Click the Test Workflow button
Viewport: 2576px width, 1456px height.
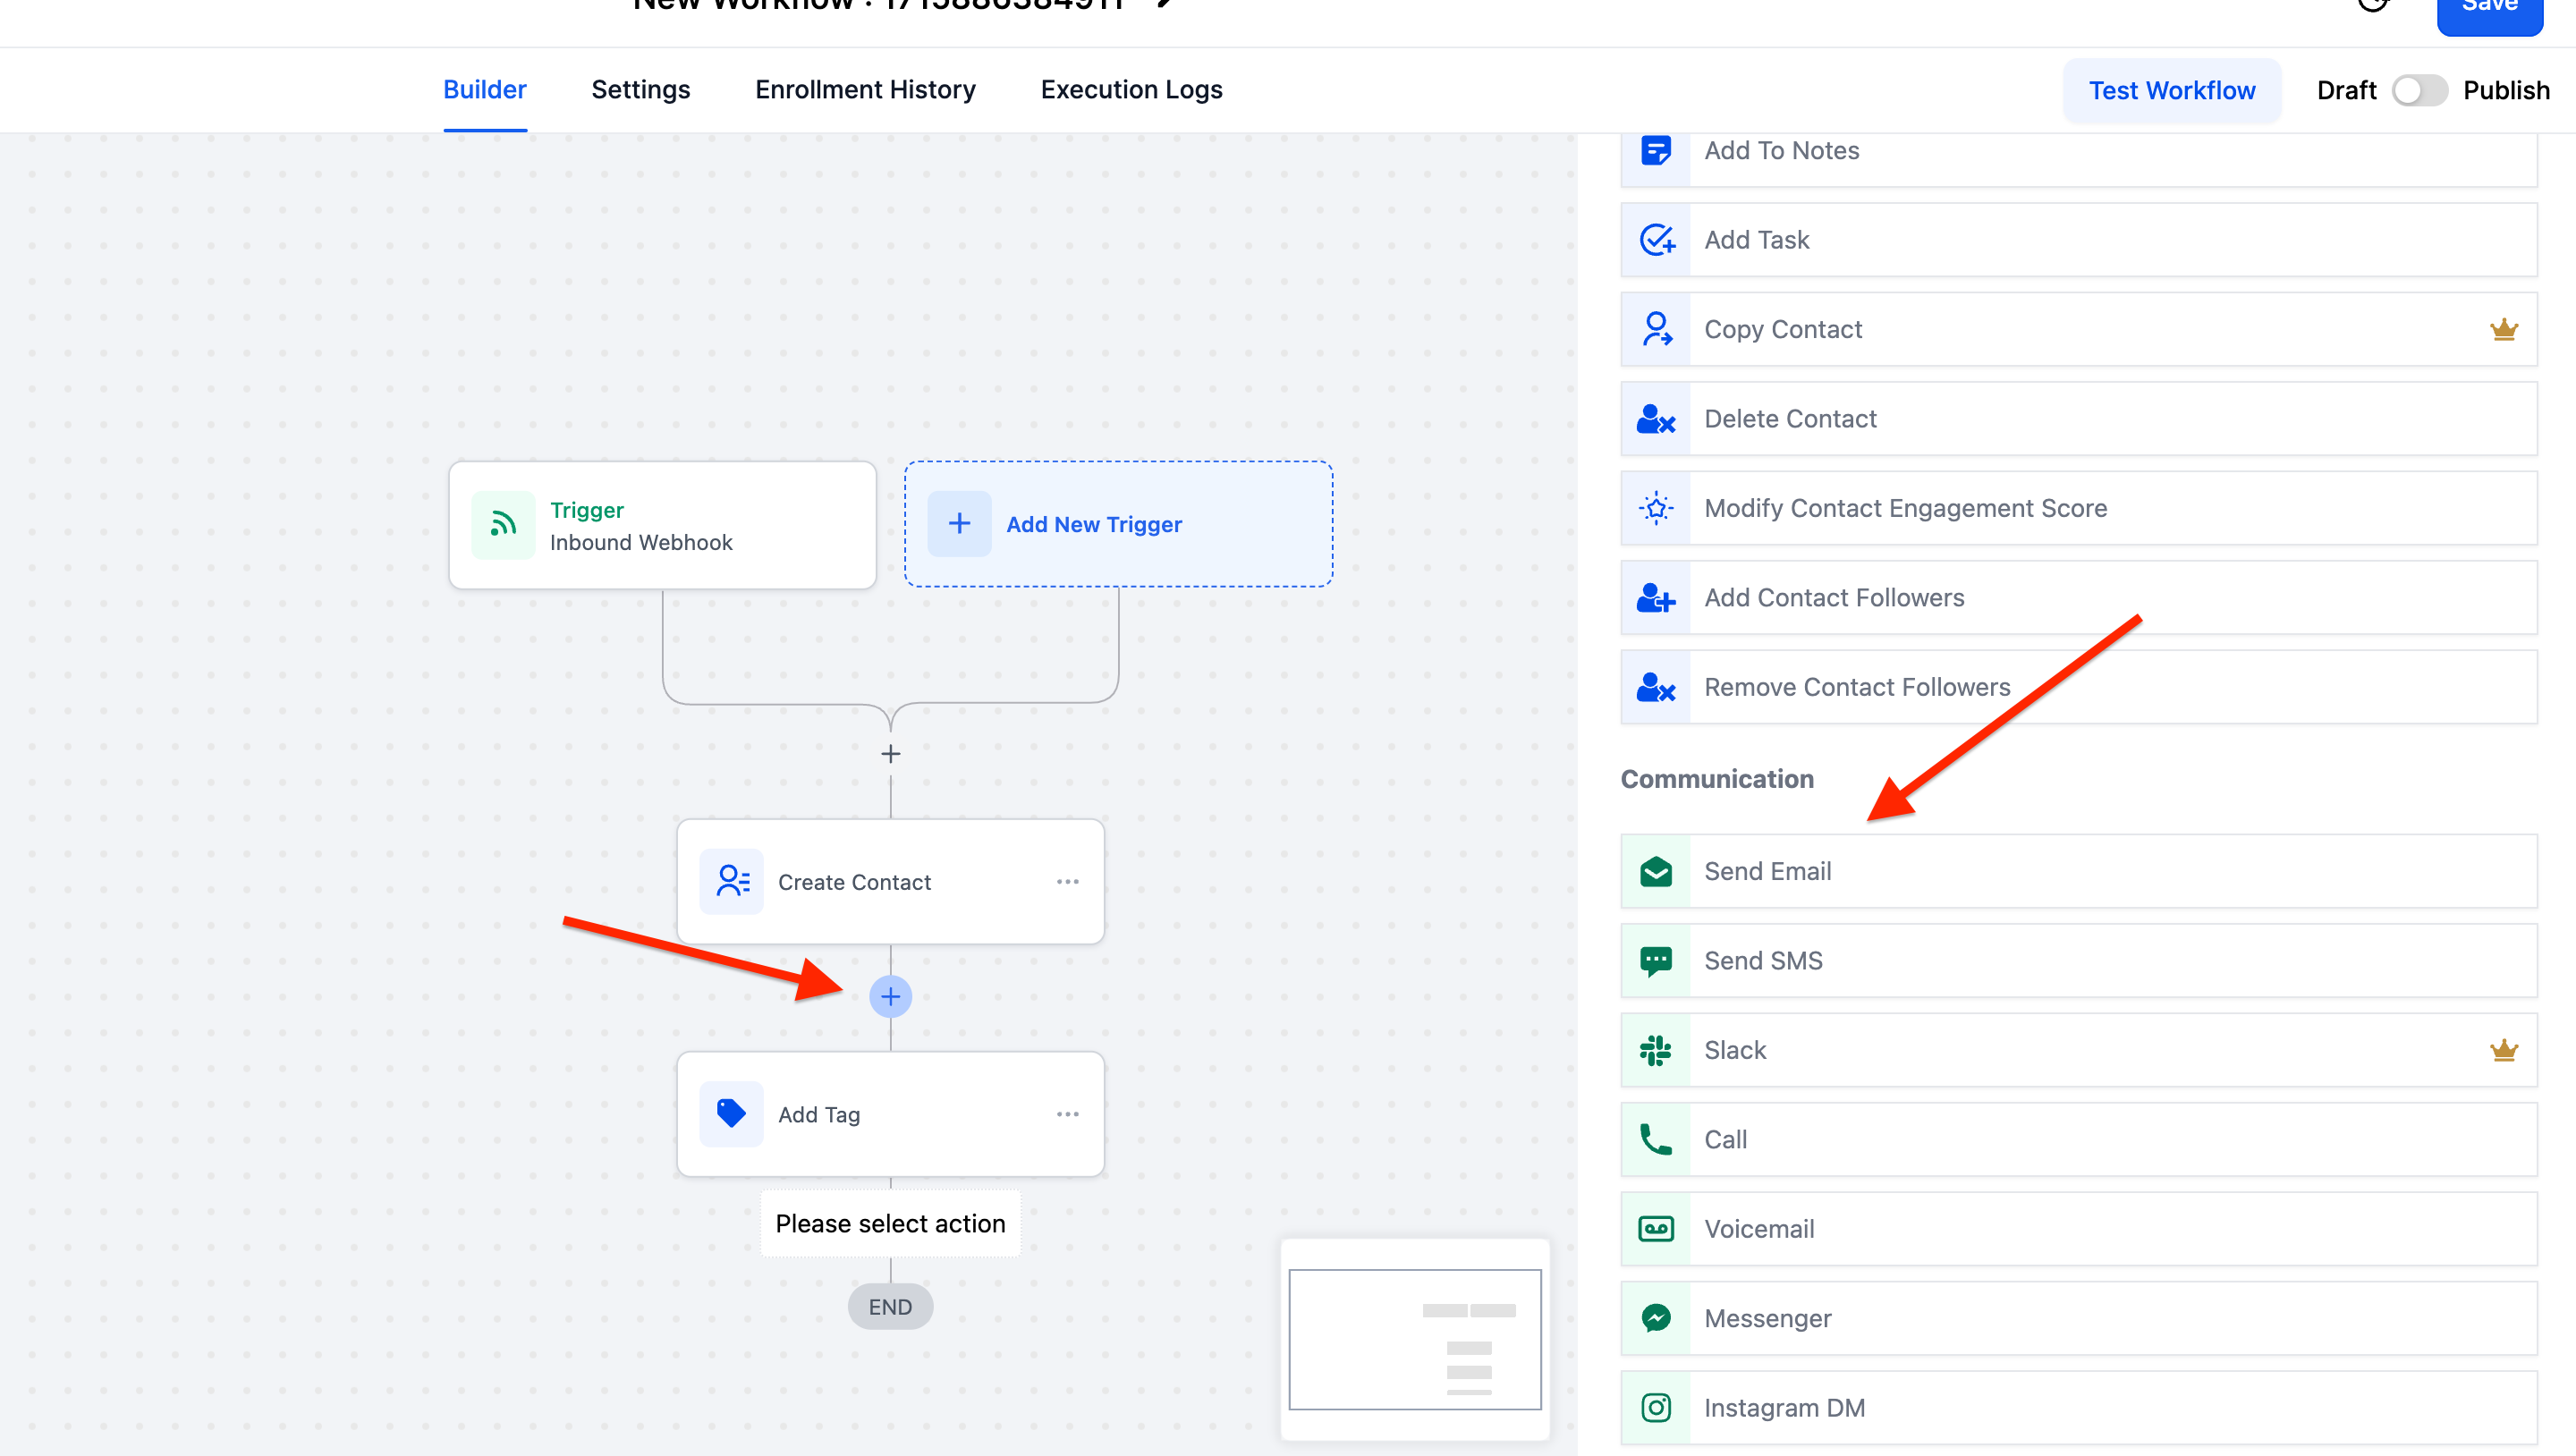click(x=2171, y=90)
